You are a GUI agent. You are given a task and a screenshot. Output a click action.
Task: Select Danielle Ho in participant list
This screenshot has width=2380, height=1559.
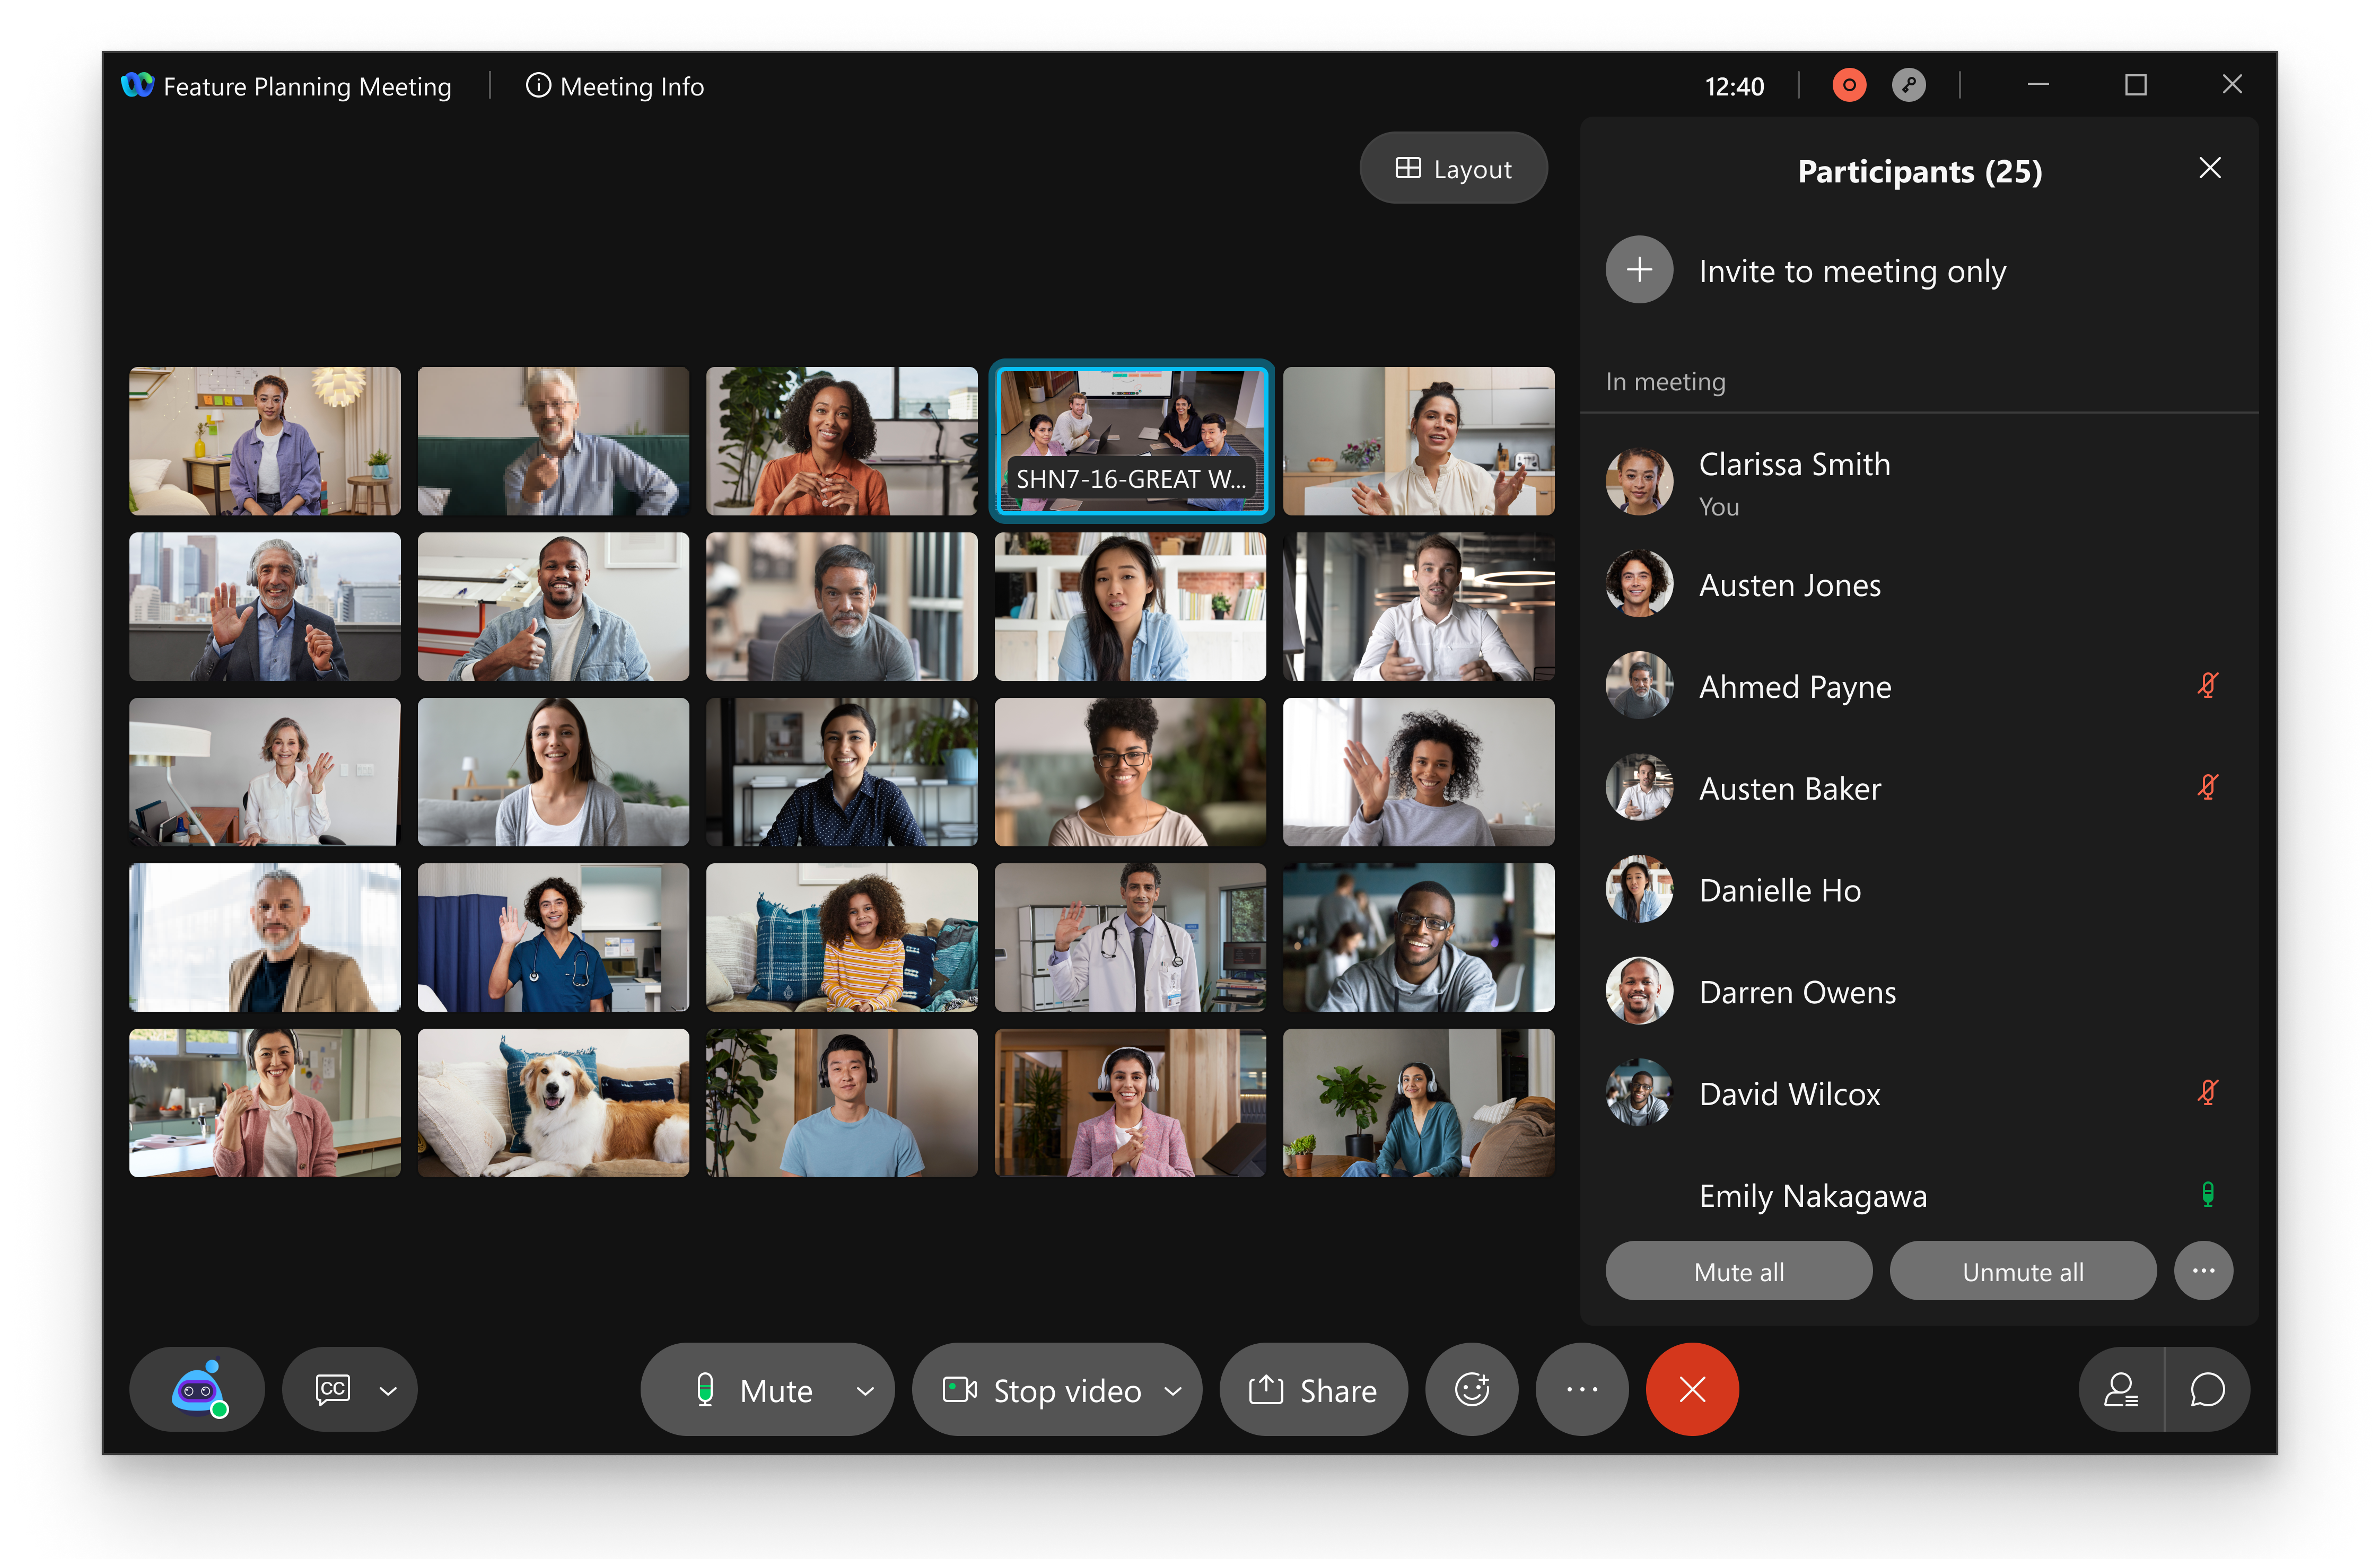click(1918, 889)
